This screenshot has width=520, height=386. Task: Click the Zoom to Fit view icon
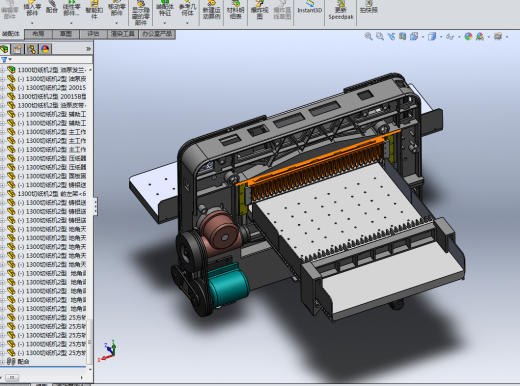[x=368, y=36]
